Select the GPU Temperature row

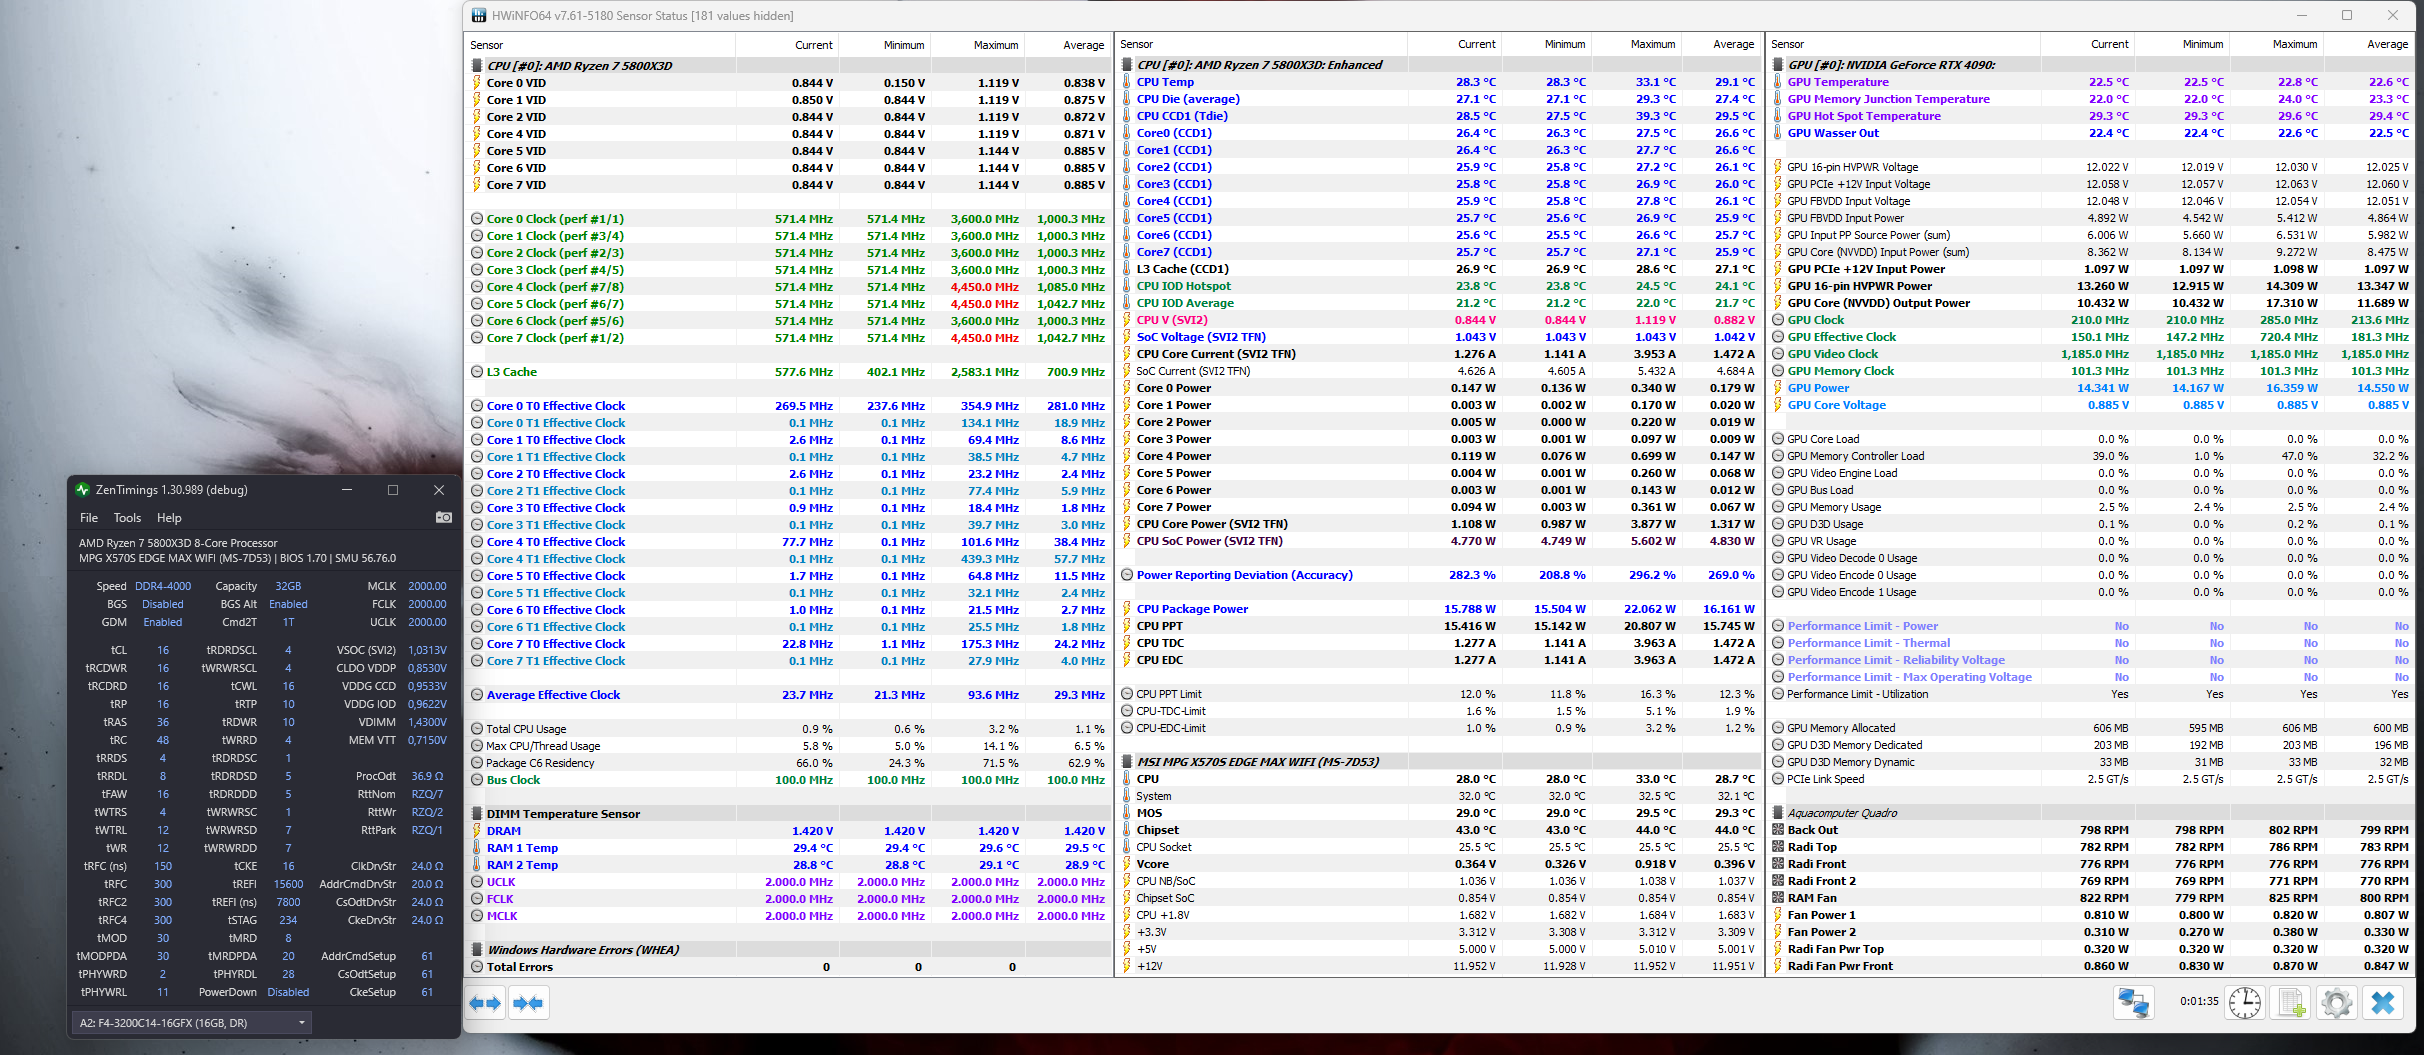(2091, 82)
